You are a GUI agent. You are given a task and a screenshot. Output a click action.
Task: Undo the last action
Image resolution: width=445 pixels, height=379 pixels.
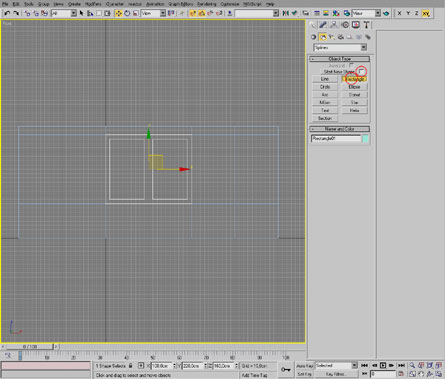point(7,13)
